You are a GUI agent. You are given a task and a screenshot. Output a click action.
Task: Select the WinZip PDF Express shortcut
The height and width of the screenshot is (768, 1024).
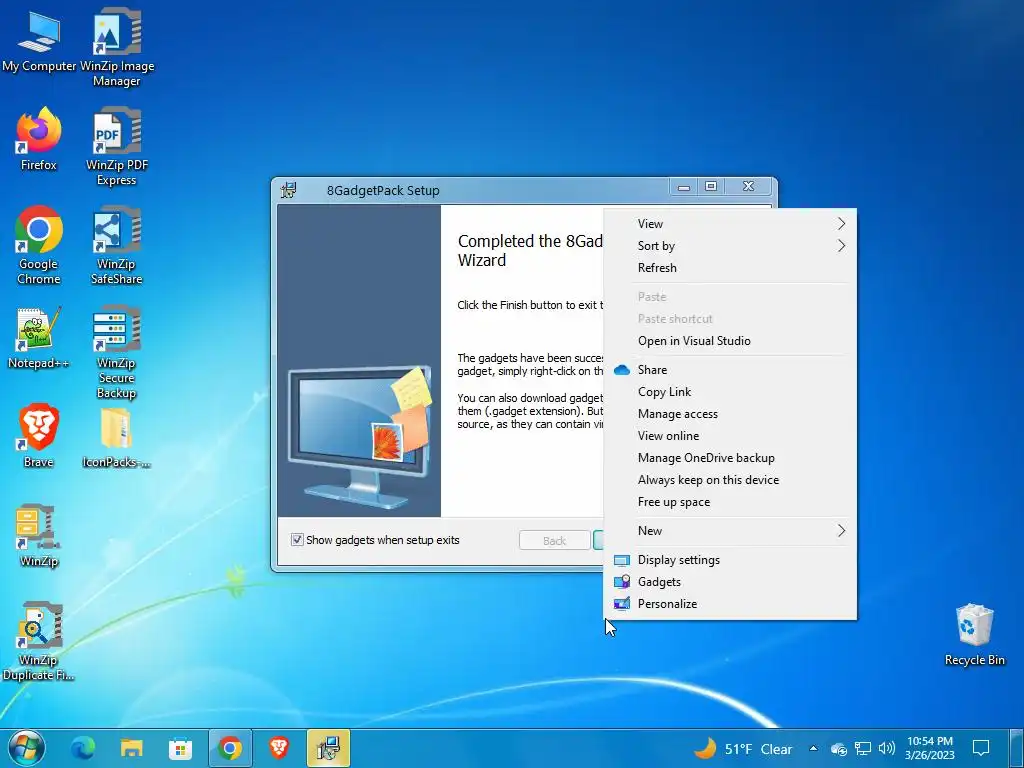pos(117,148)
